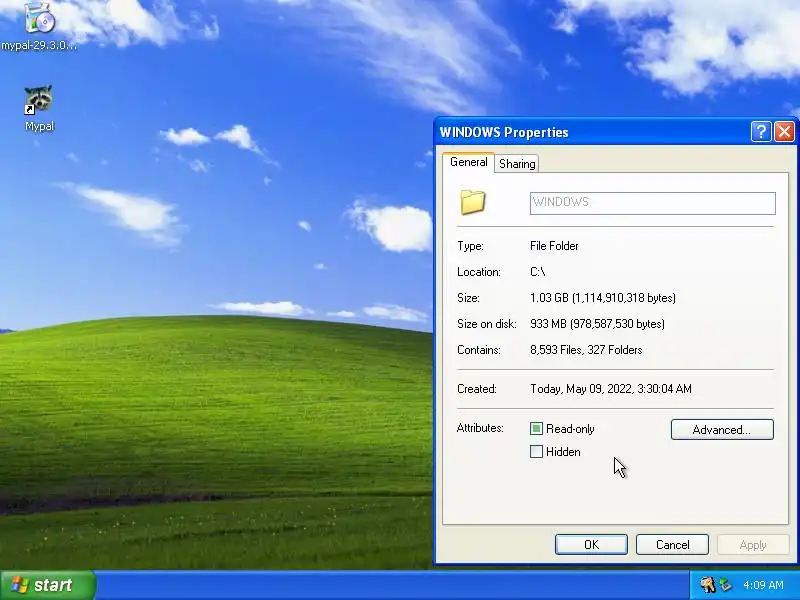800x600 pixels.
Task: Click the keys security tray icon
Action: [x=707, y=585]
